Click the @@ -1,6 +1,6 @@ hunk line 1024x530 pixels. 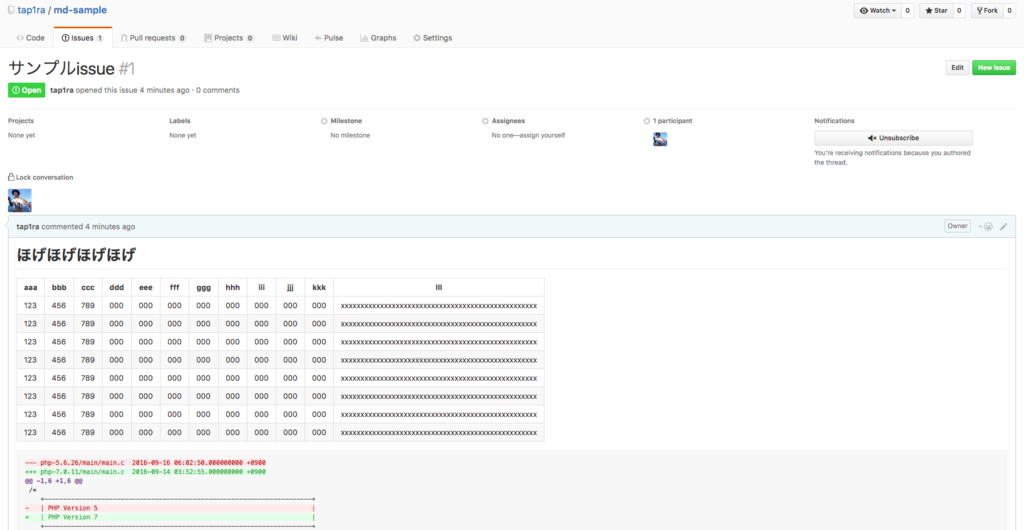[x=54, y=480]
